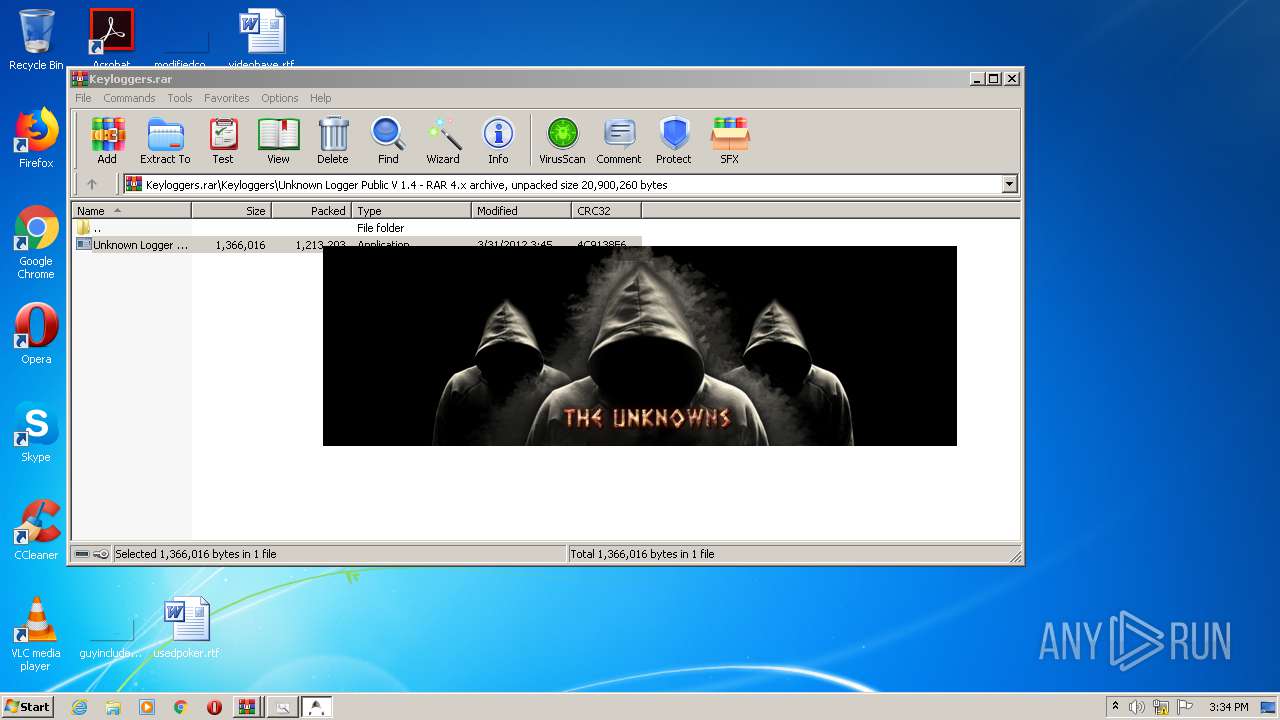
Task: Sort by Type column header
Action: pos(411,211)
